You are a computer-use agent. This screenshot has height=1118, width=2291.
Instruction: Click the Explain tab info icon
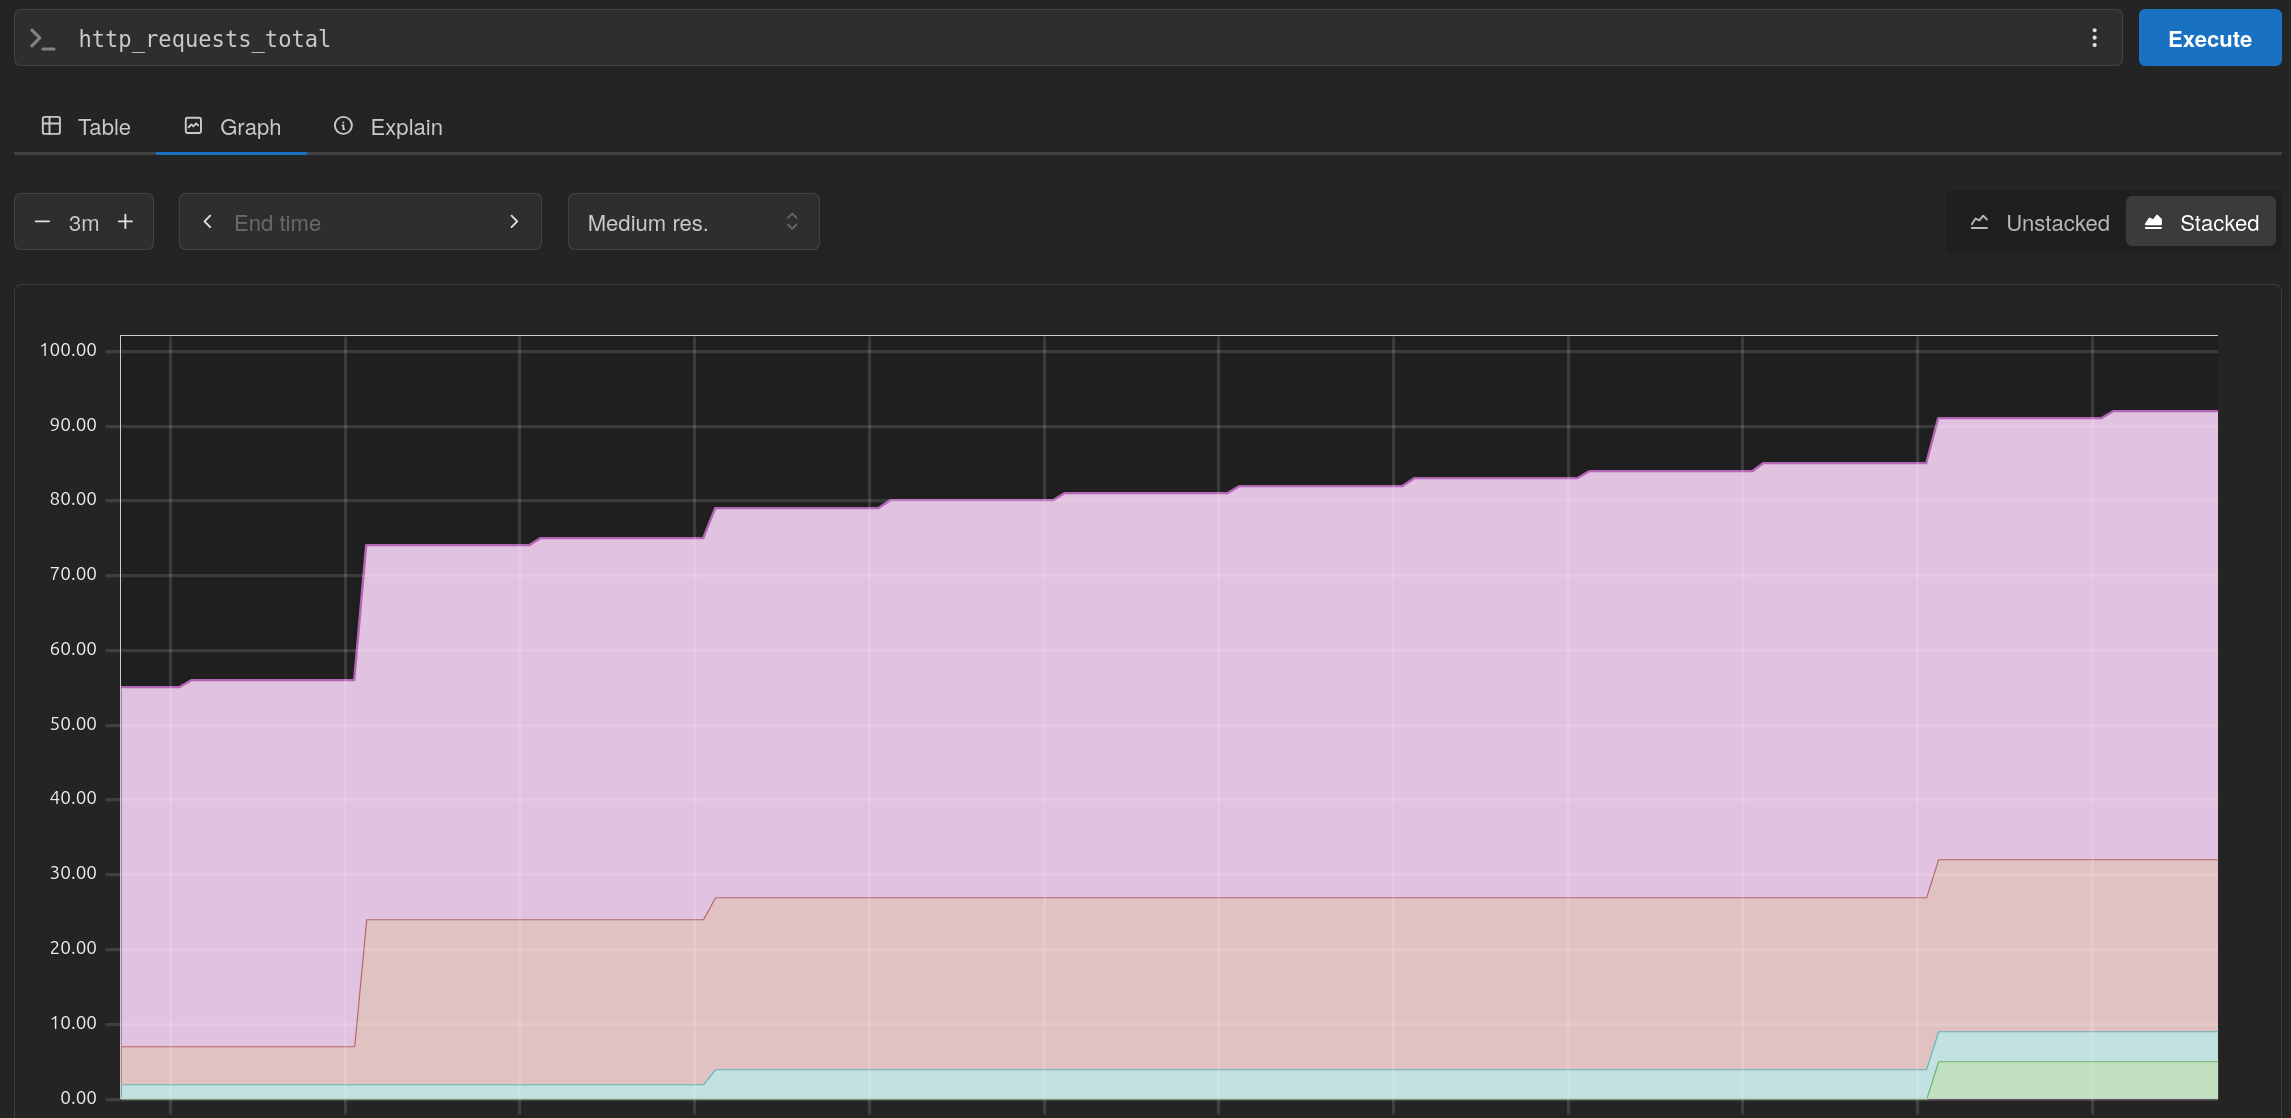click(343, 126)
